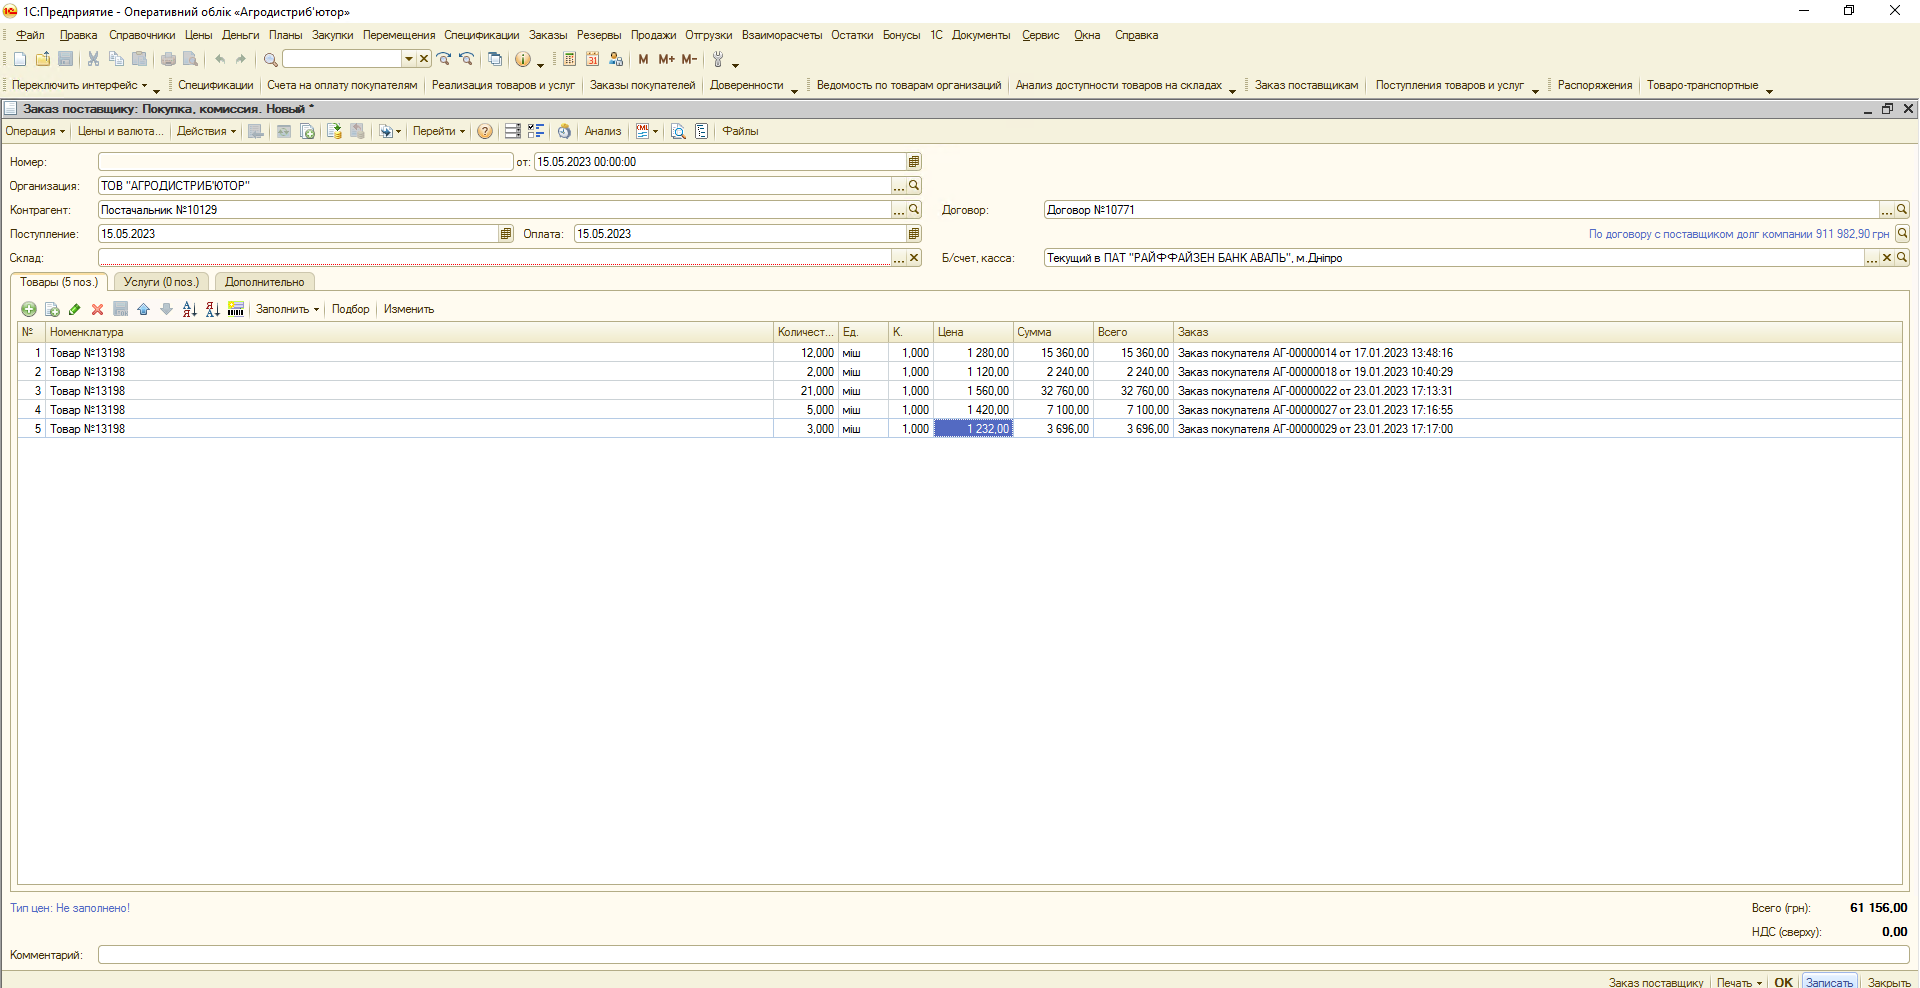Screen dimensions: 1920x988
Task: Expand the Переключить интерфейс dropdown
Action: tap(80, 86)
